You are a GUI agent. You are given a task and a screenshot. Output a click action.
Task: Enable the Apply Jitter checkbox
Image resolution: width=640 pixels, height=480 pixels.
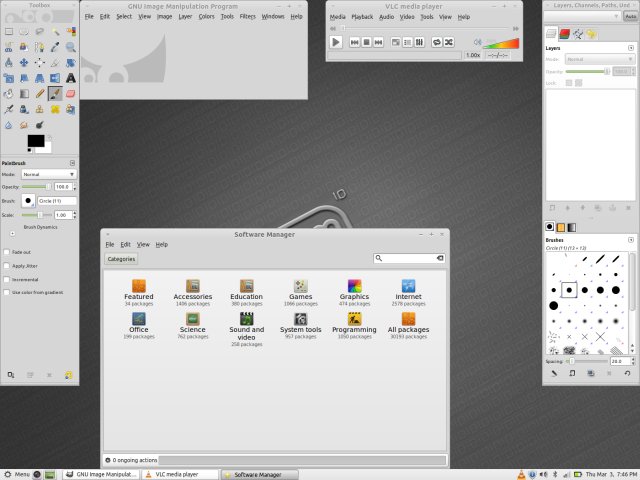(7, 266)
